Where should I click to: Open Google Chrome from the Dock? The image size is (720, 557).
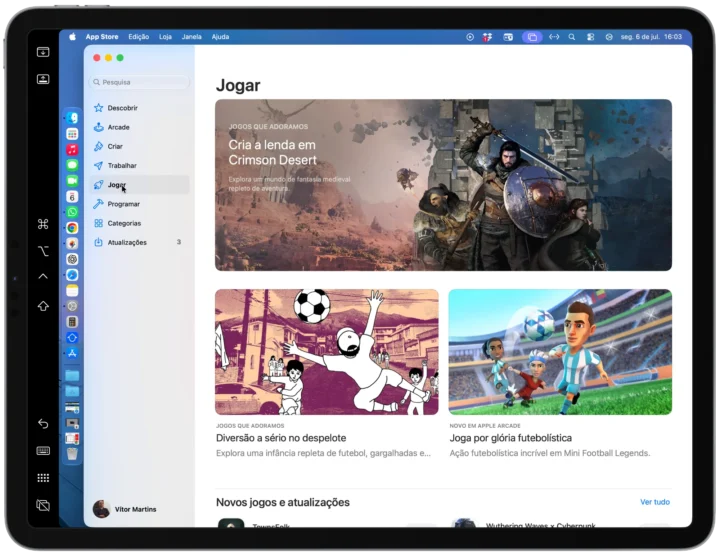click(x=72, y=228)
